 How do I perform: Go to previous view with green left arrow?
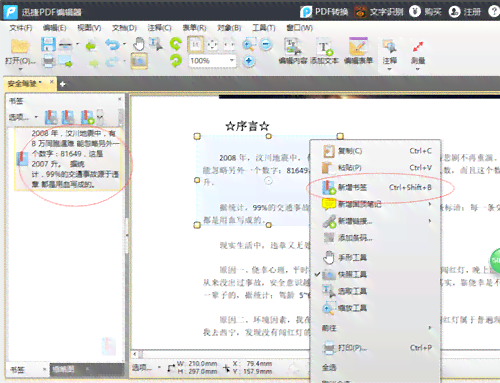(x=91, y=46)
